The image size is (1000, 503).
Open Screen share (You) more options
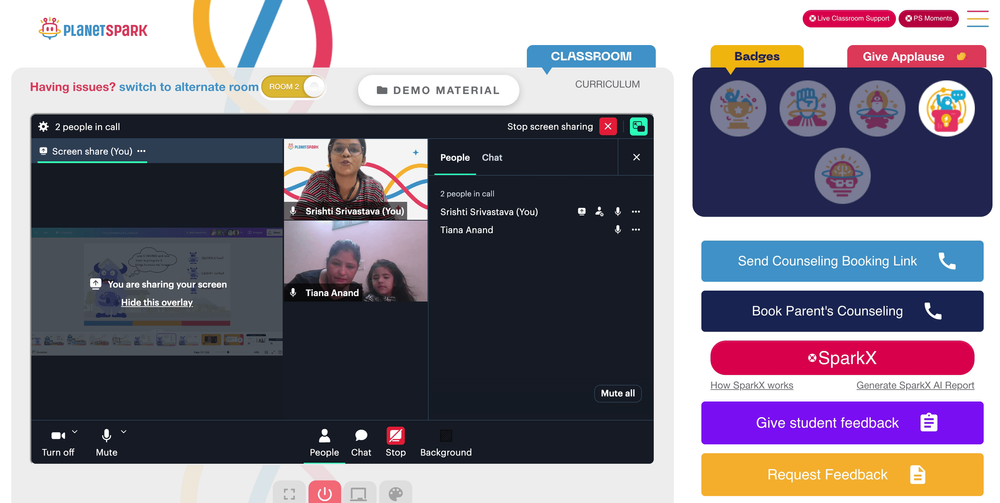[x=142, y=151]
